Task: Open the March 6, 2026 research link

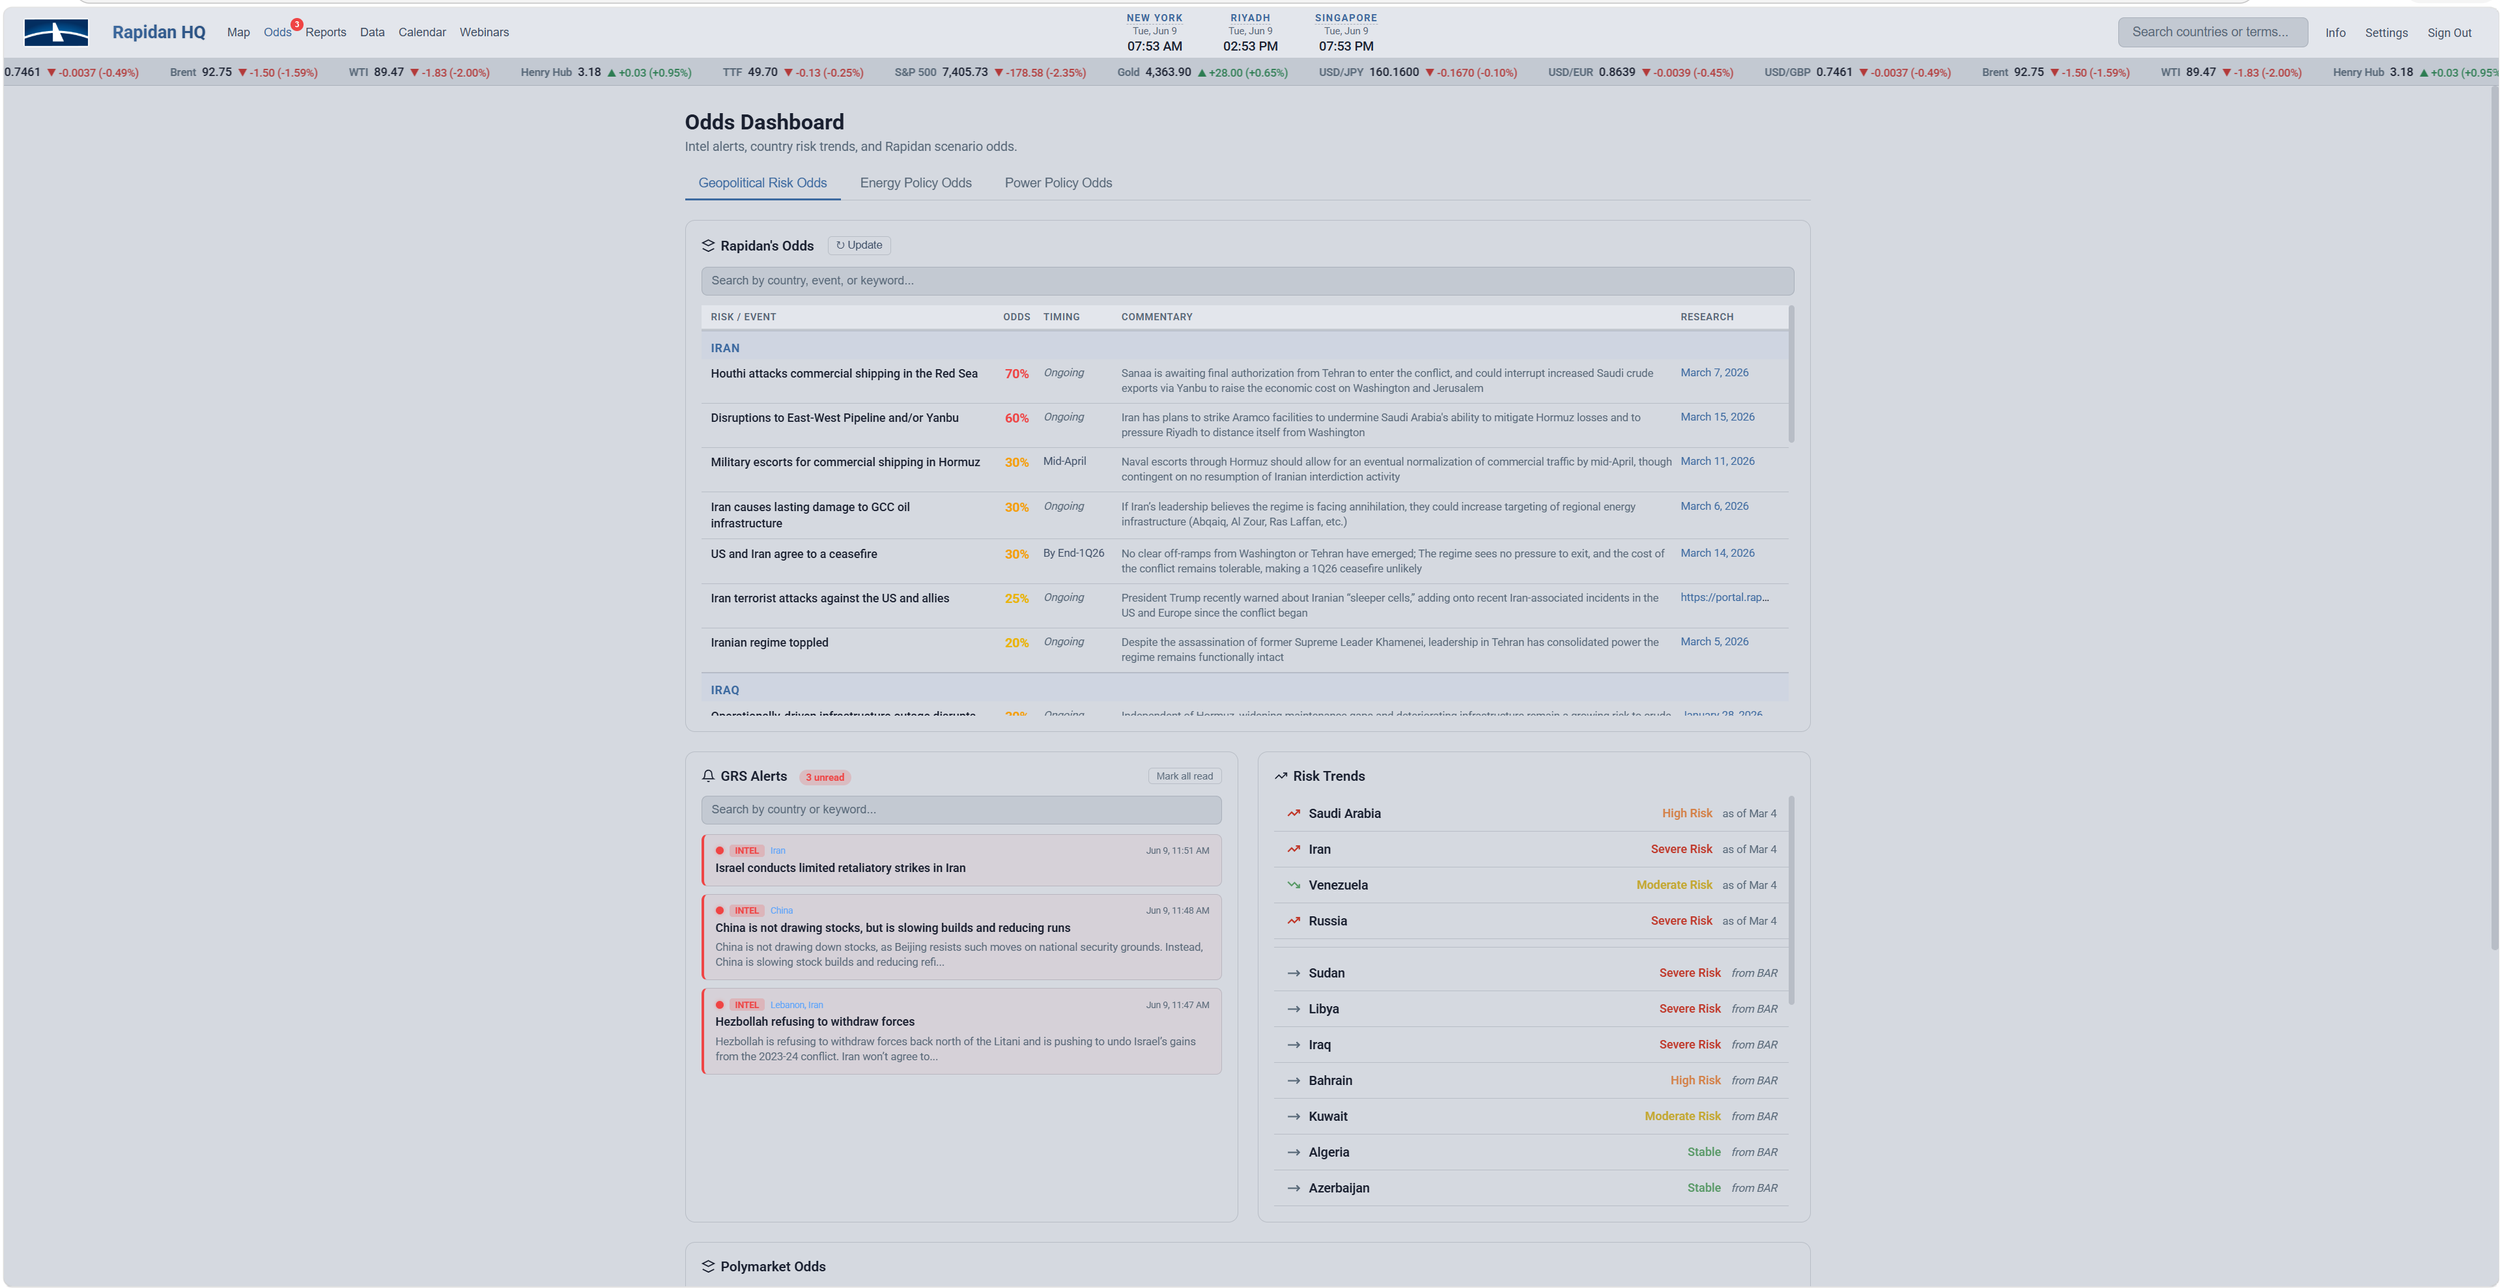Action: (x=1714, y=506)
